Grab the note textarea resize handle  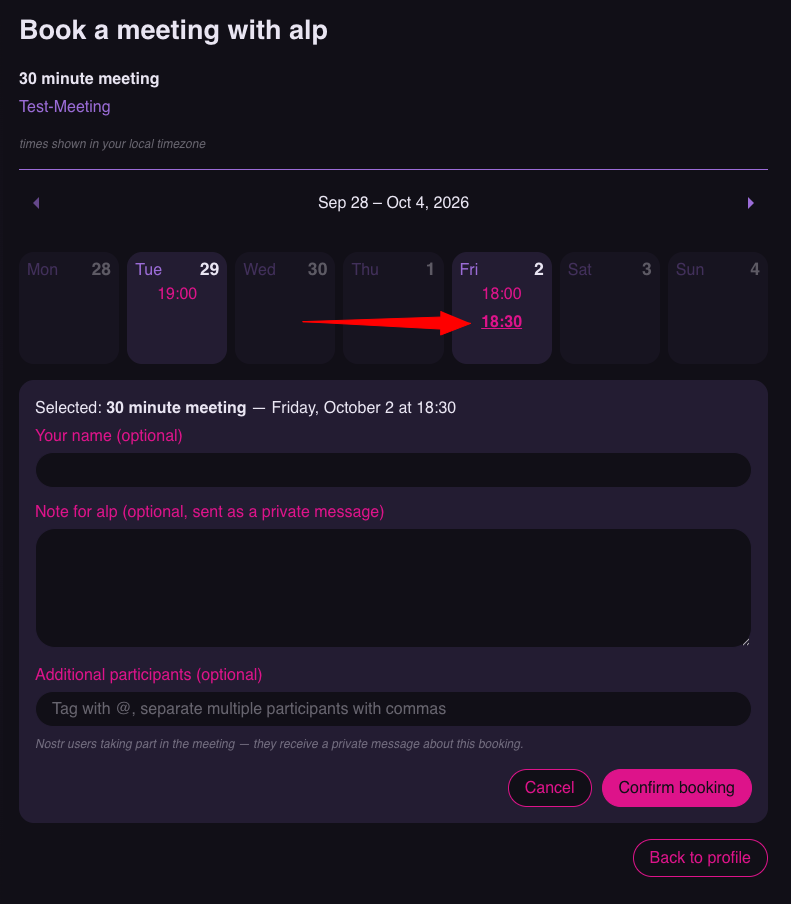[x=745, y=641]
